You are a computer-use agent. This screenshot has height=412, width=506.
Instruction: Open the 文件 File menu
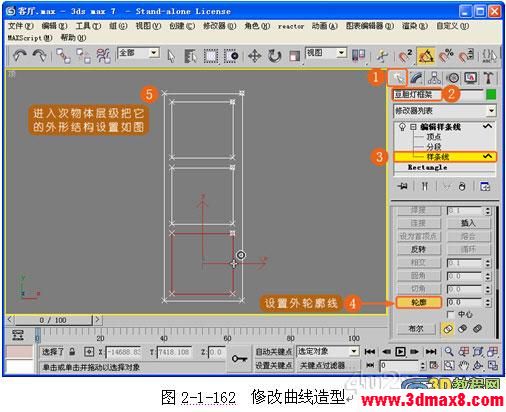click(x=20, y=26)
